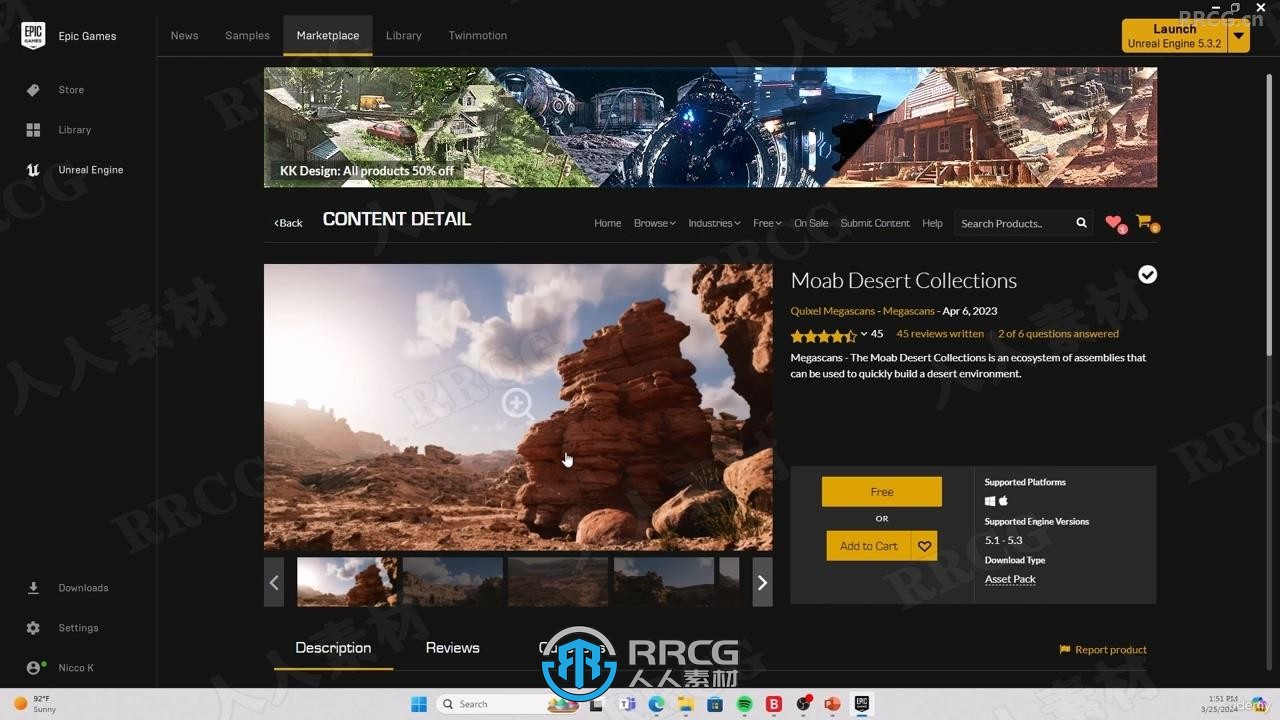The image size is (1280, 720).
Task: Open the wishlist heart icon in header
Action: point(1114,223)
